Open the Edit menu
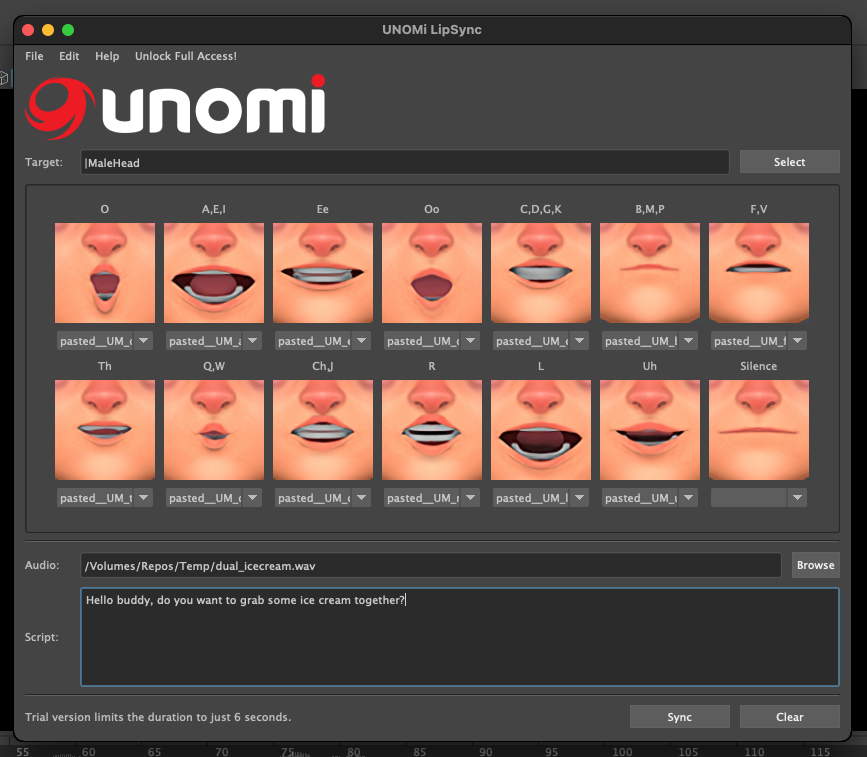The image size is (867, 757). coord(69,56)
